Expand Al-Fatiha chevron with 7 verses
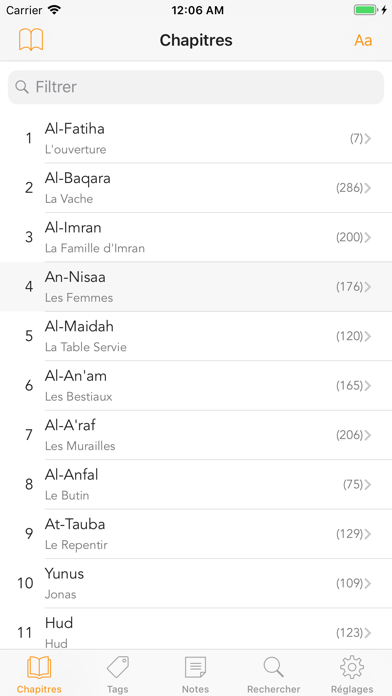 pyautogui.click(x=368, y=139)
